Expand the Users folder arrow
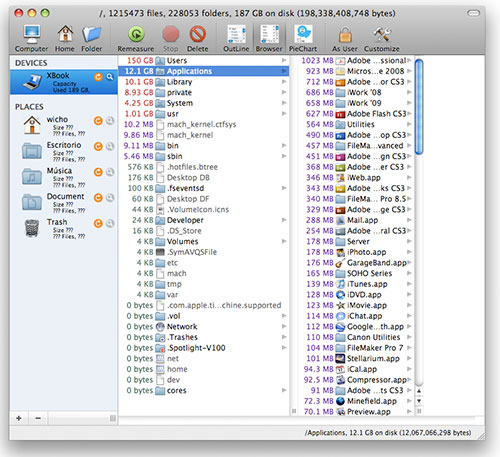Screen dimensions: 500x457 284,60
